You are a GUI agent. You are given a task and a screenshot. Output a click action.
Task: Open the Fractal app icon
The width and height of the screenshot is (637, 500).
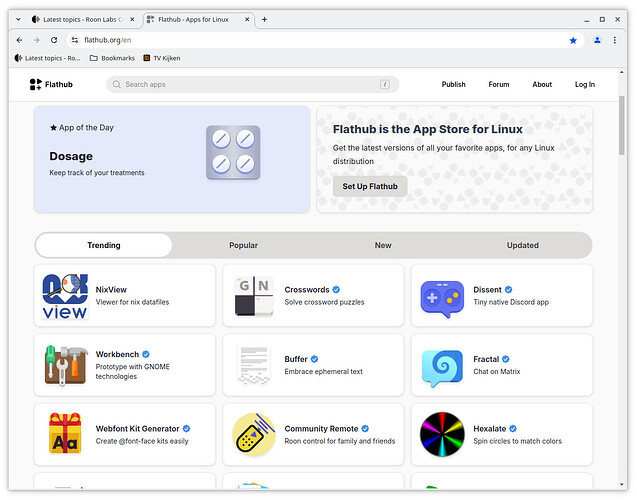click(x=442, y=368)
